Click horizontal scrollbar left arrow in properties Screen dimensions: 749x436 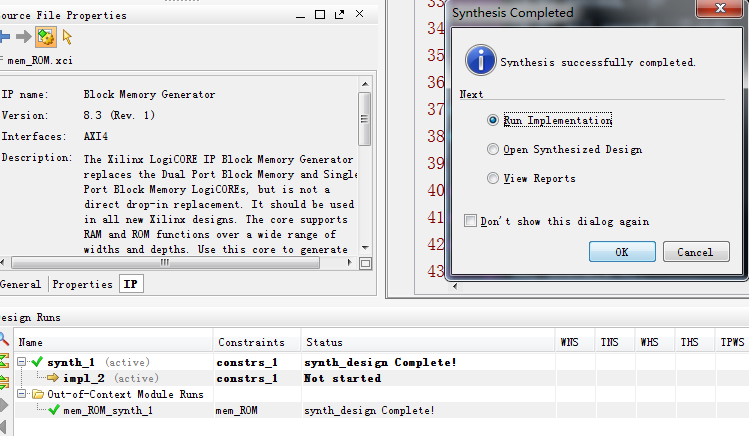3,263
